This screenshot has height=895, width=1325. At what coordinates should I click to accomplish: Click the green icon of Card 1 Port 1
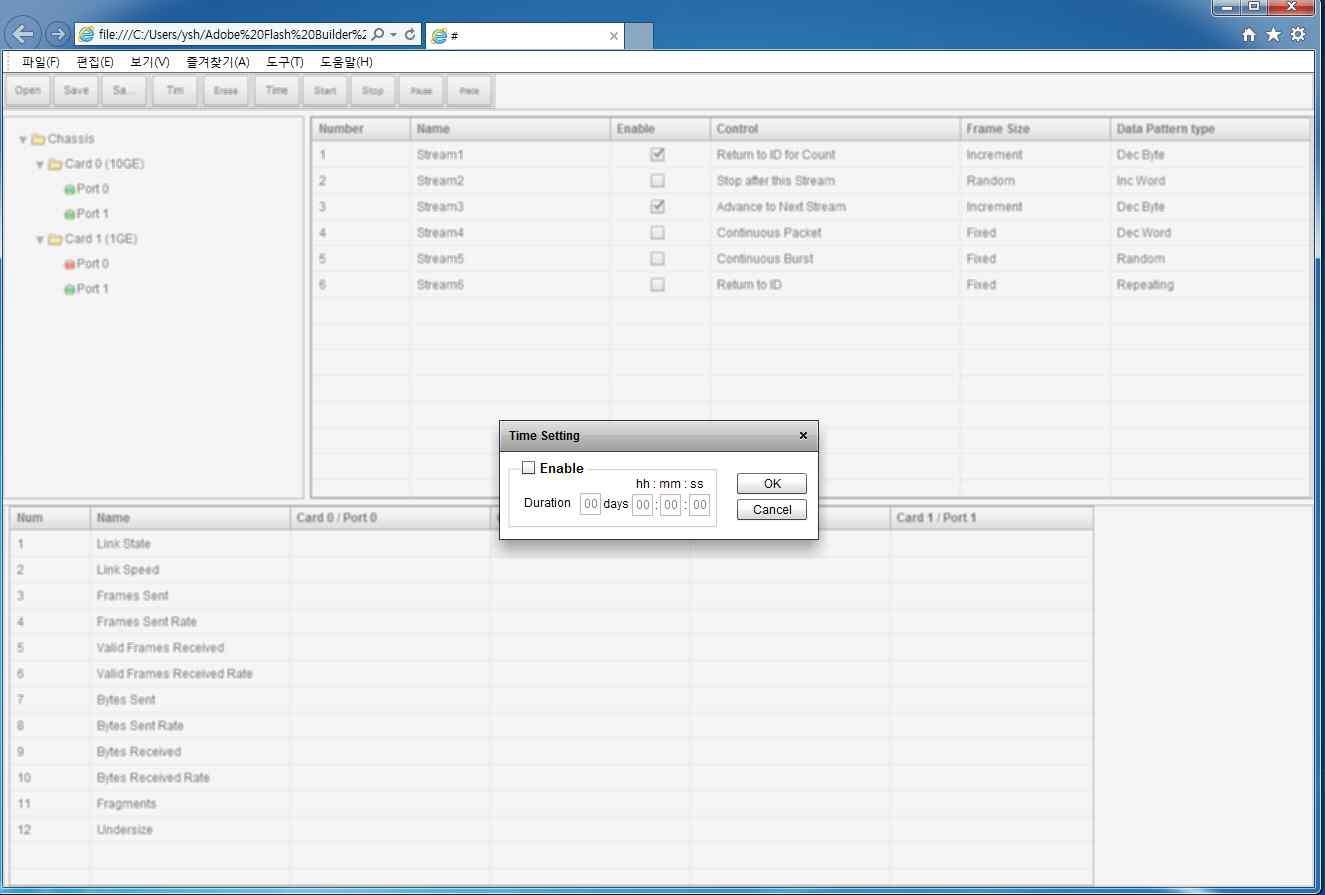click(x=70, y=289)
